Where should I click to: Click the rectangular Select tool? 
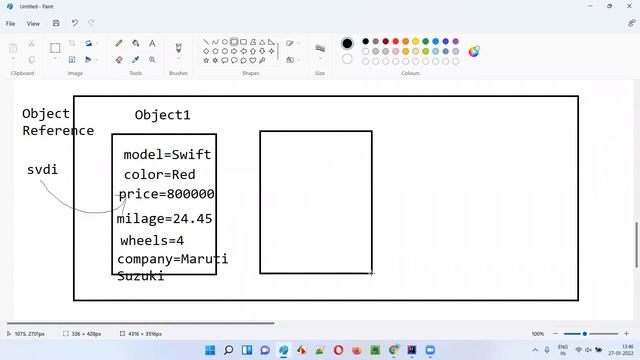point(55,48)
